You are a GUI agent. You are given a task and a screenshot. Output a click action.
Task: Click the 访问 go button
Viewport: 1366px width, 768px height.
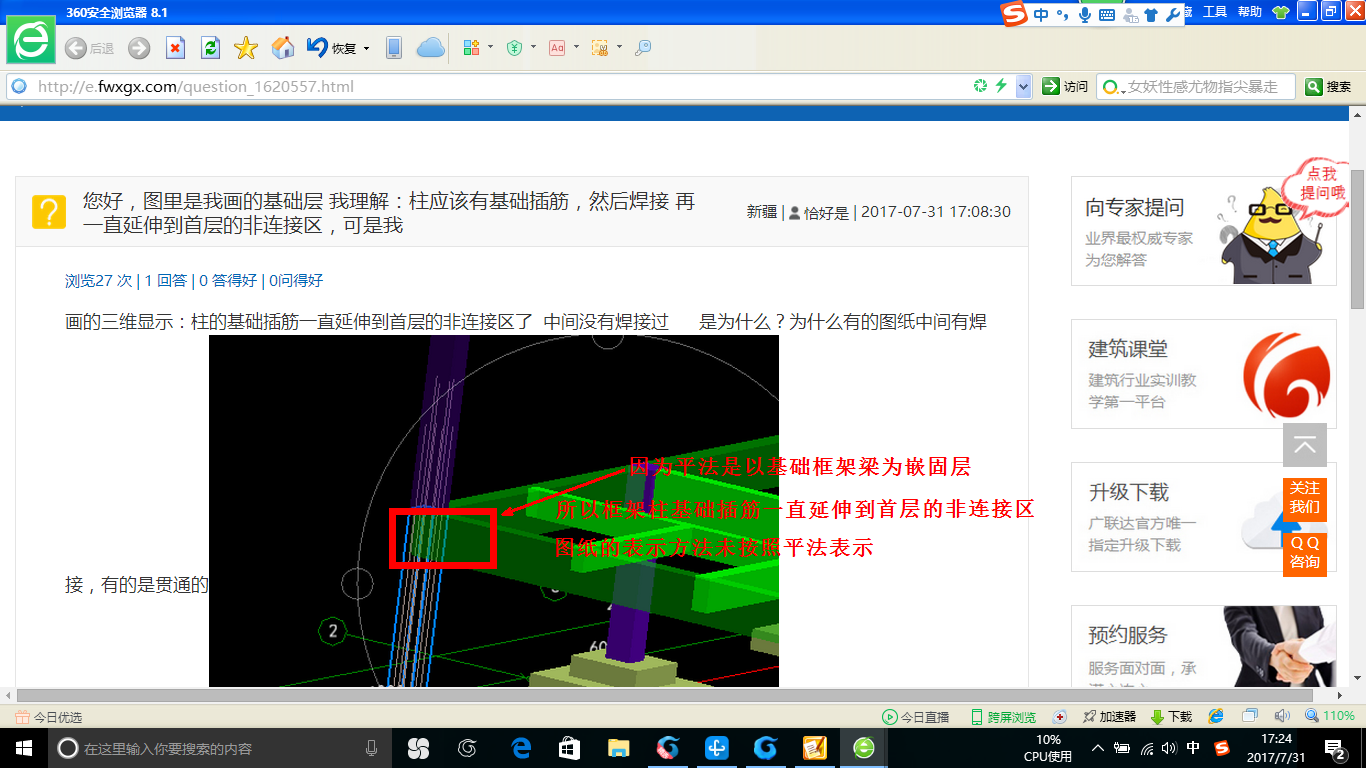(x=1065, y=87)
